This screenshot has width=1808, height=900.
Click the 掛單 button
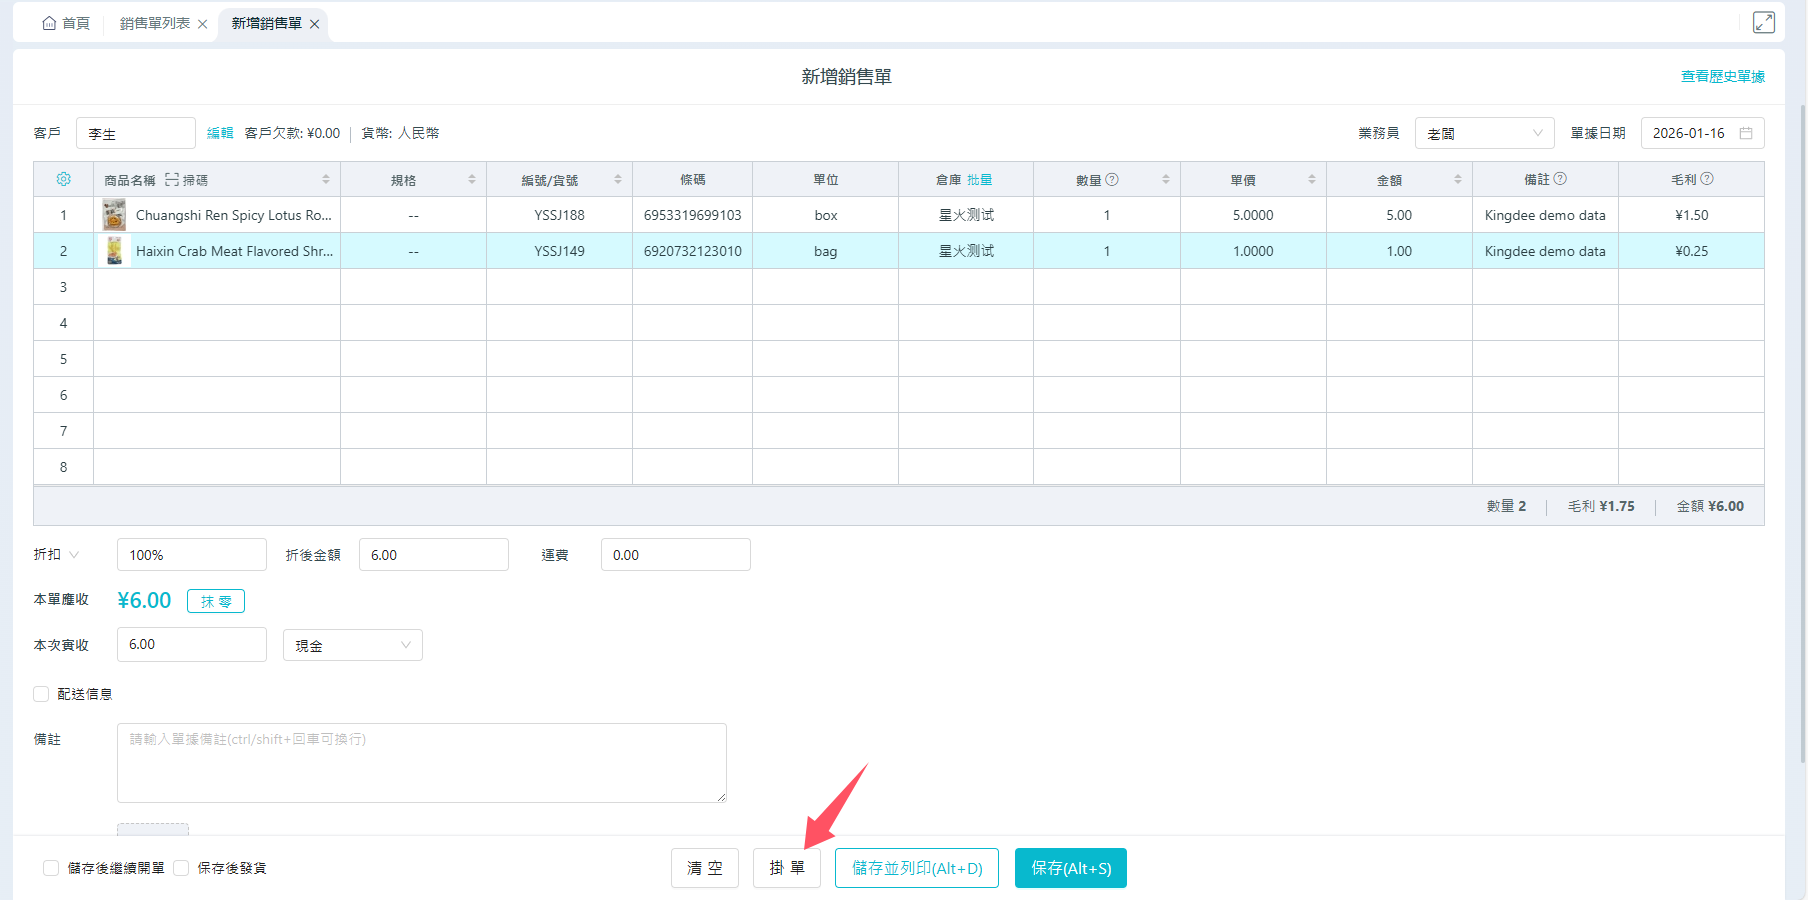point(786,868)
